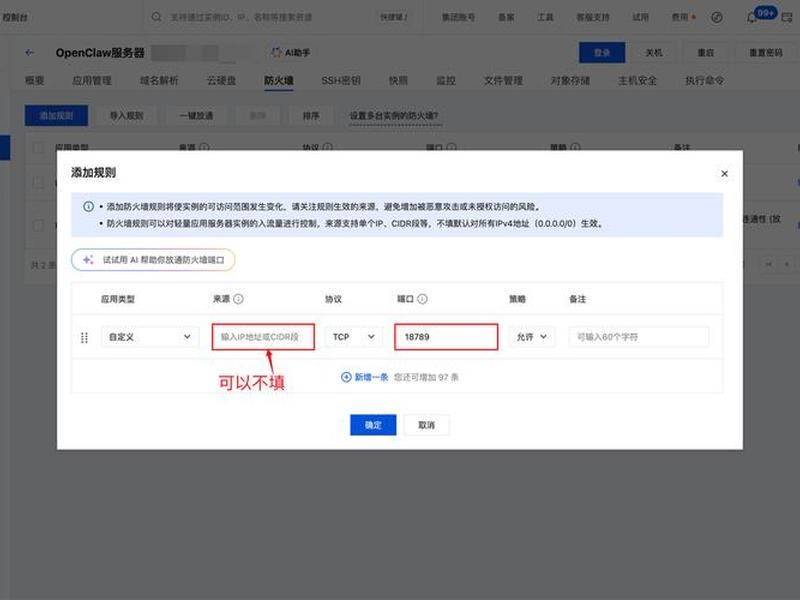Click the search magnifier icon in top bar

tap(156, 17)
